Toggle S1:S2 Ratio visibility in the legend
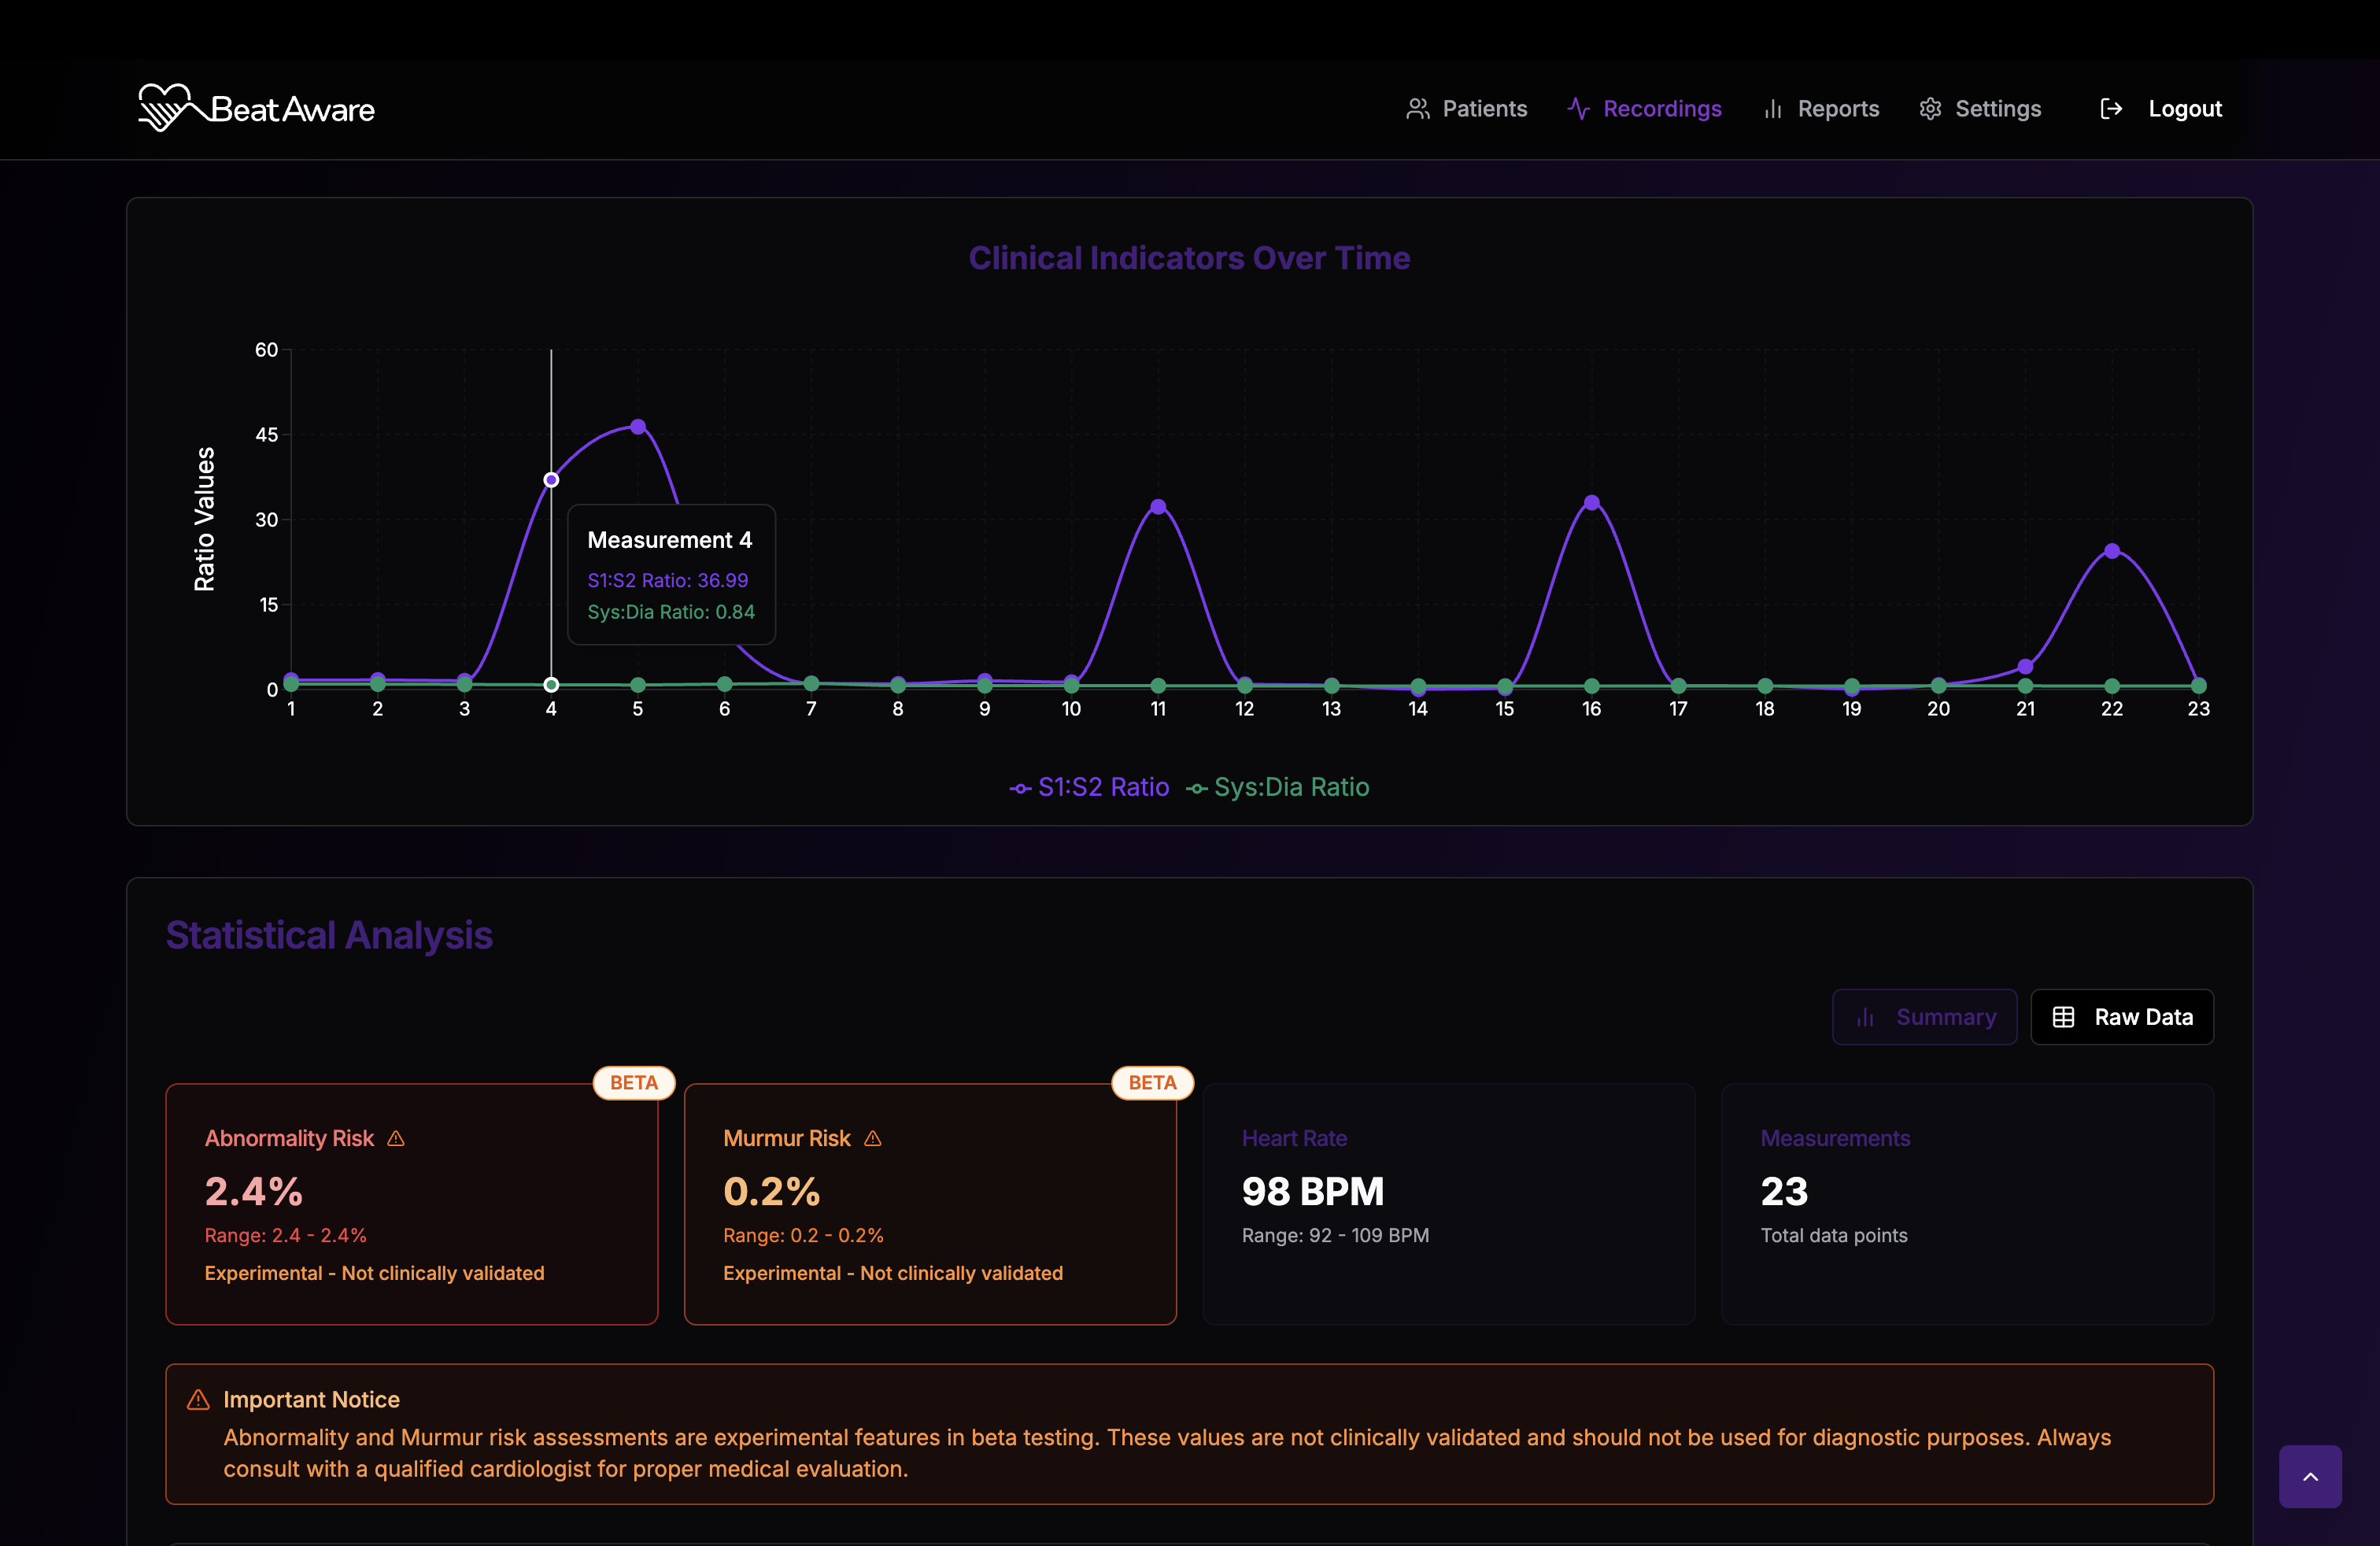 tap(1089, 787)
